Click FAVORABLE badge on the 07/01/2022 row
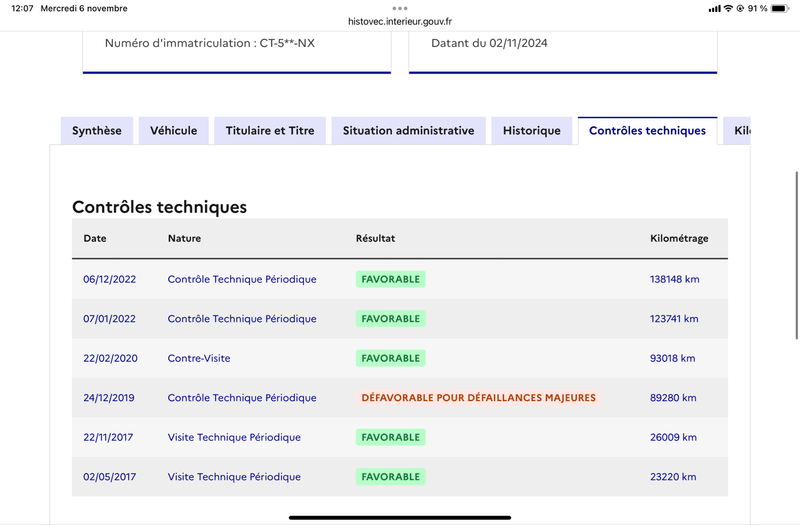Screen dimensions: 800x525 (x=391, y=319)
